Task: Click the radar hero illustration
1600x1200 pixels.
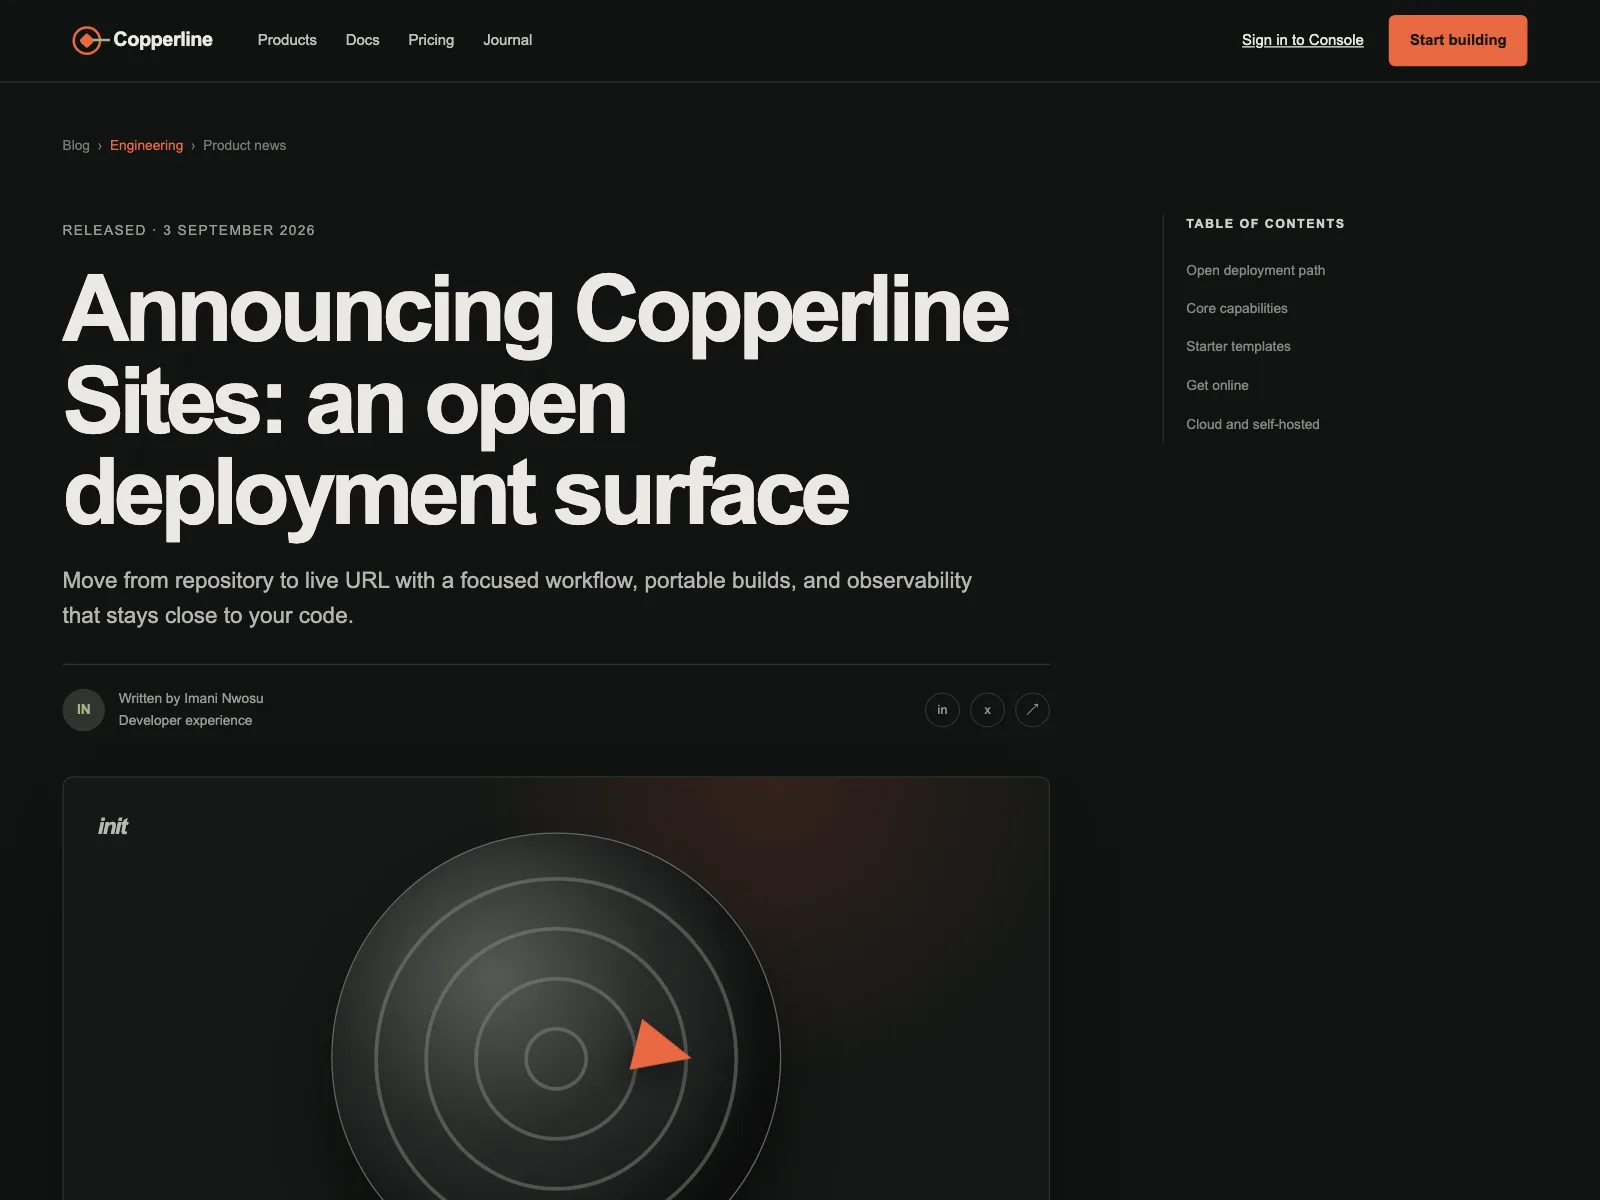Action: click(x=556, y=1017)
